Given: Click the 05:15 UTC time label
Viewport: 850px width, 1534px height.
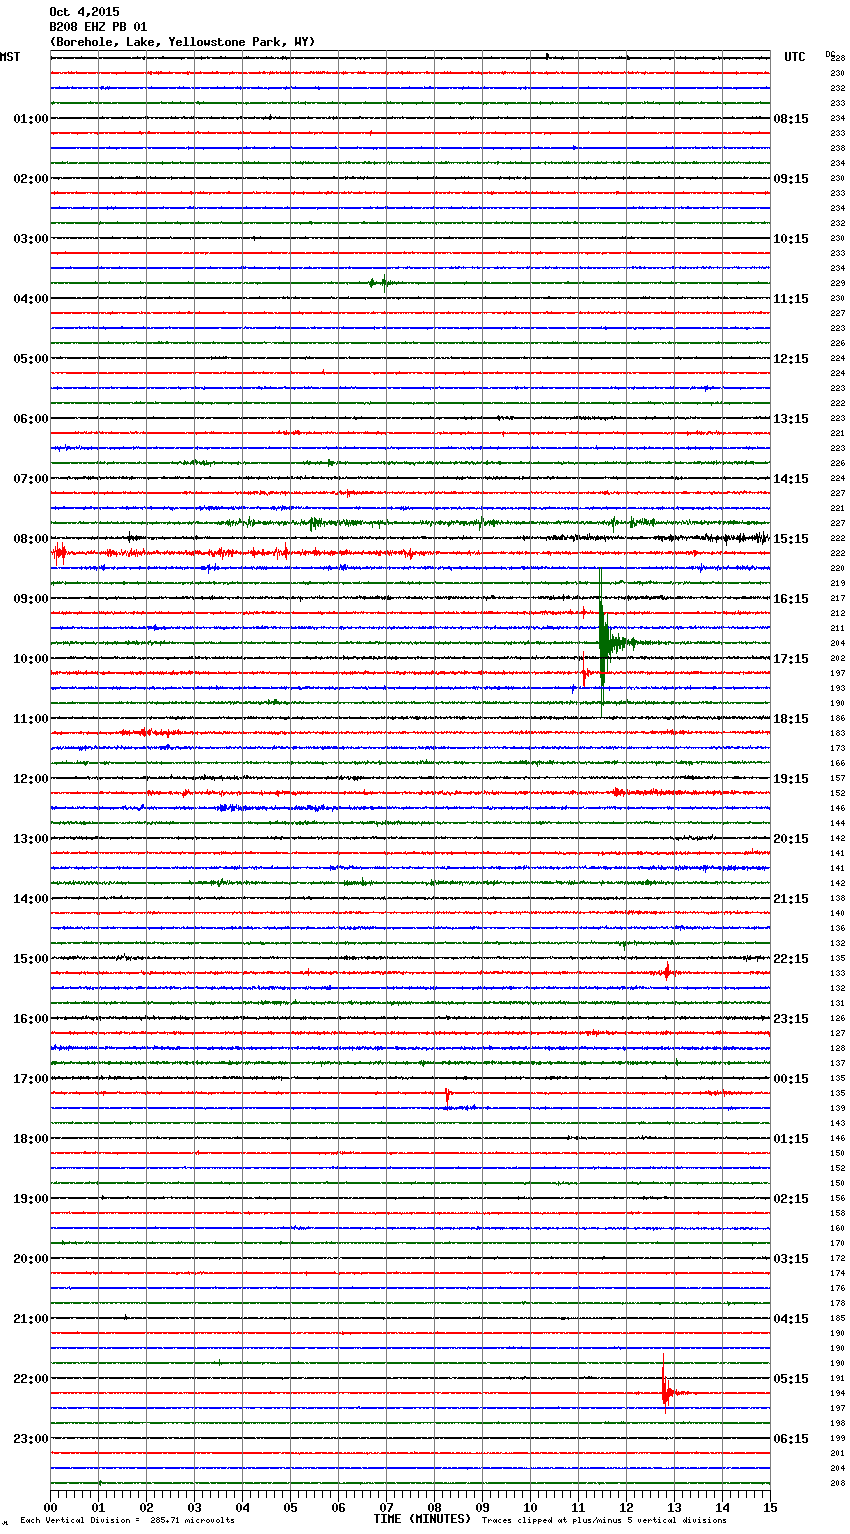Looking at the screenshot, I should [791, 1379].
